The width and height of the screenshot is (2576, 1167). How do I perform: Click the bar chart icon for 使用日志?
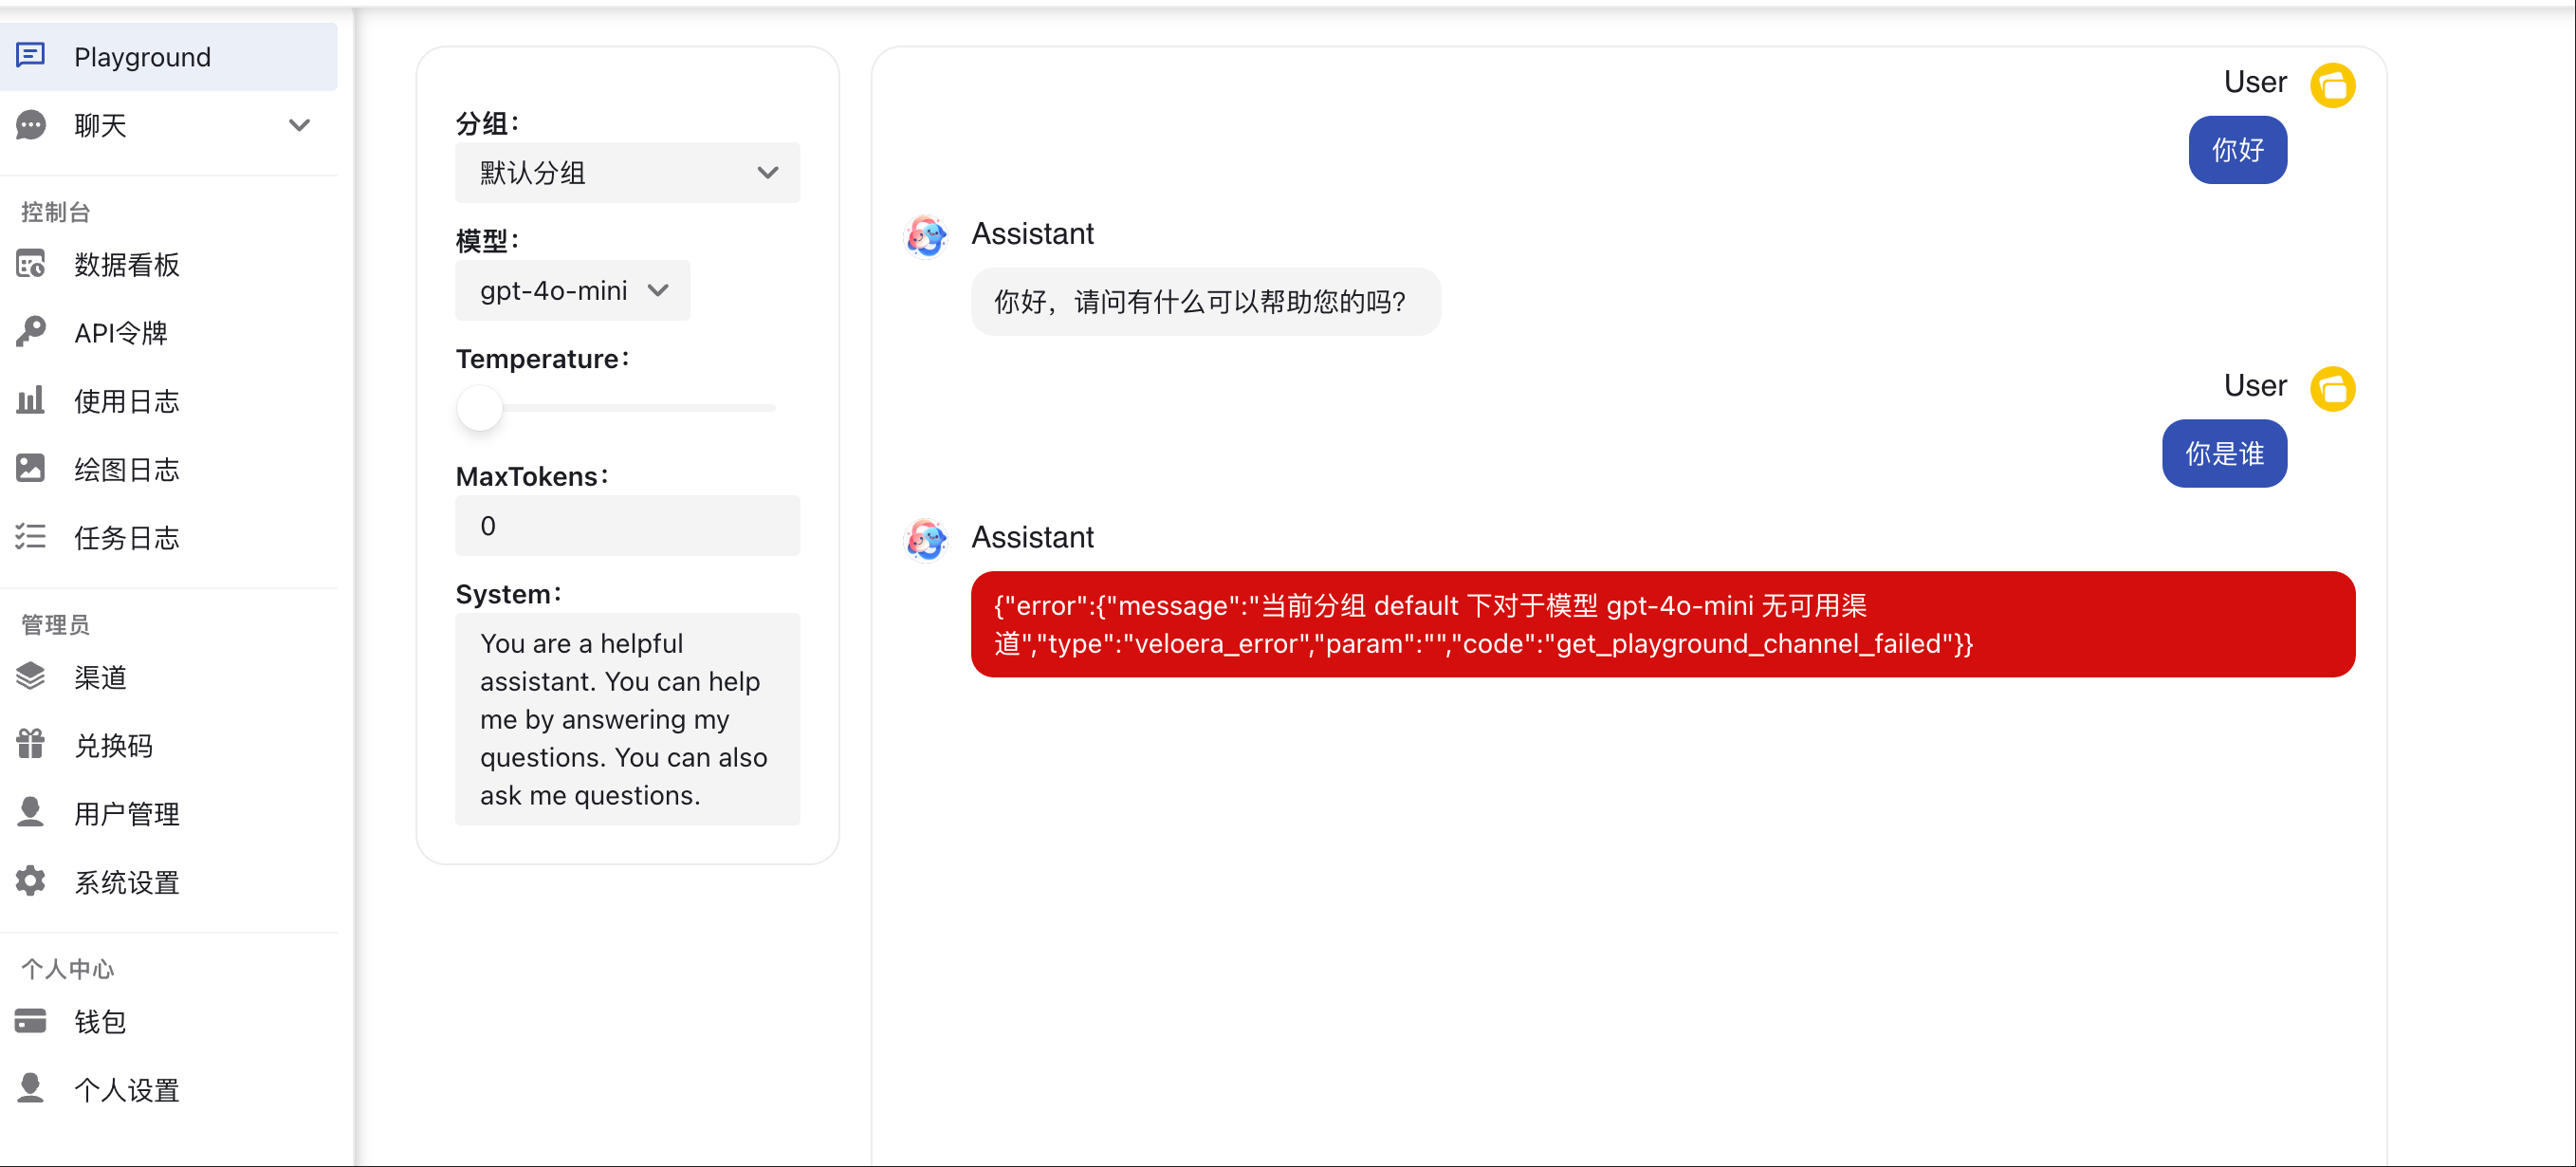(31, 400)
